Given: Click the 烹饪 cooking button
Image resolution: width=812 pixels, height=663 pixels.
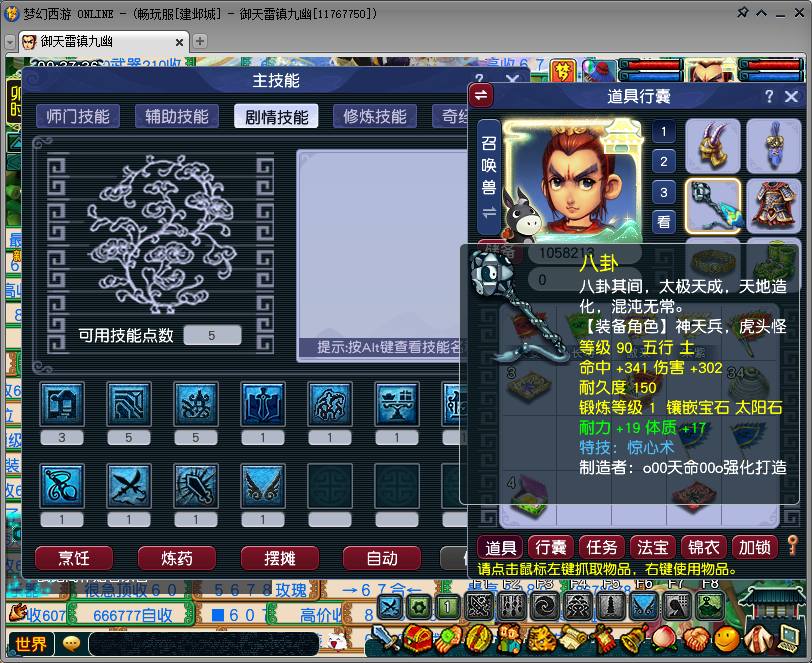Looking at the screenshot, I should (73, 559).
